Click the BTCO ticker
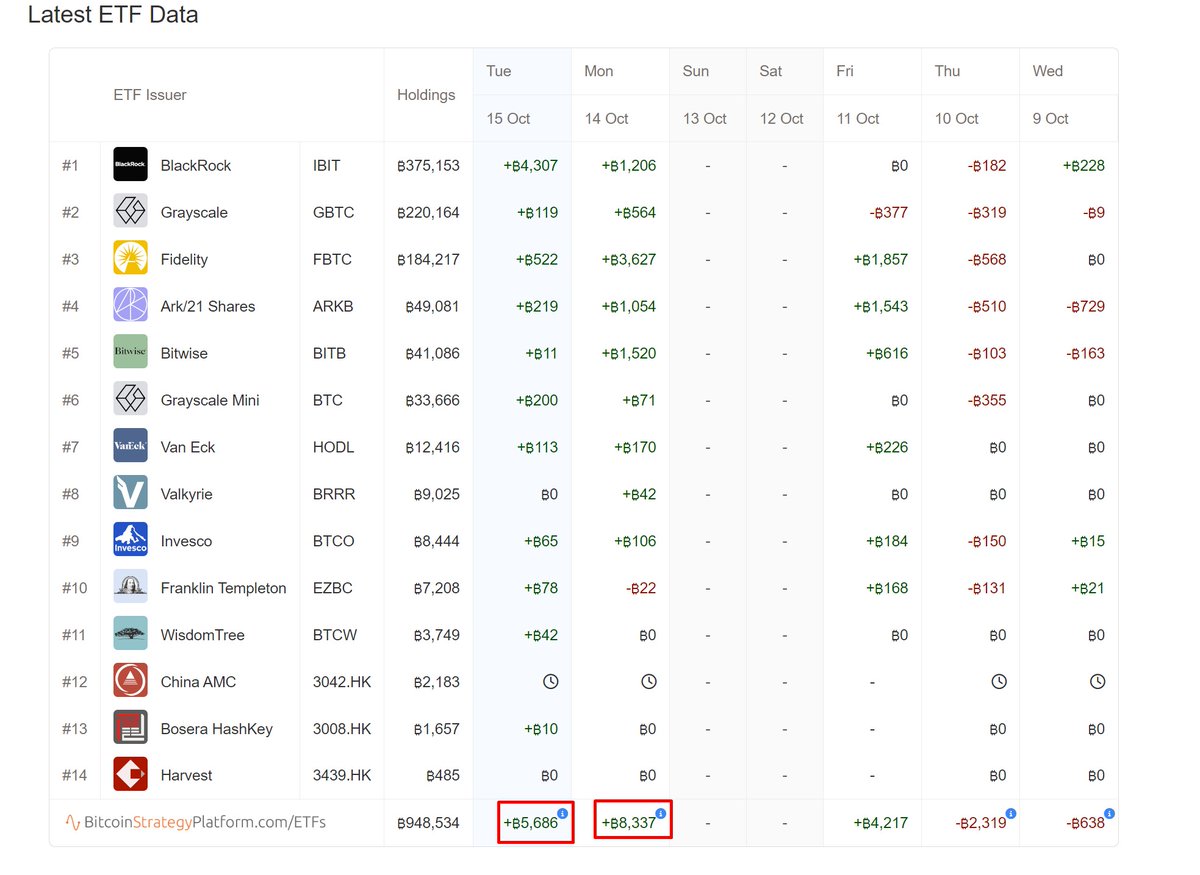 click(x=333, y=541)
